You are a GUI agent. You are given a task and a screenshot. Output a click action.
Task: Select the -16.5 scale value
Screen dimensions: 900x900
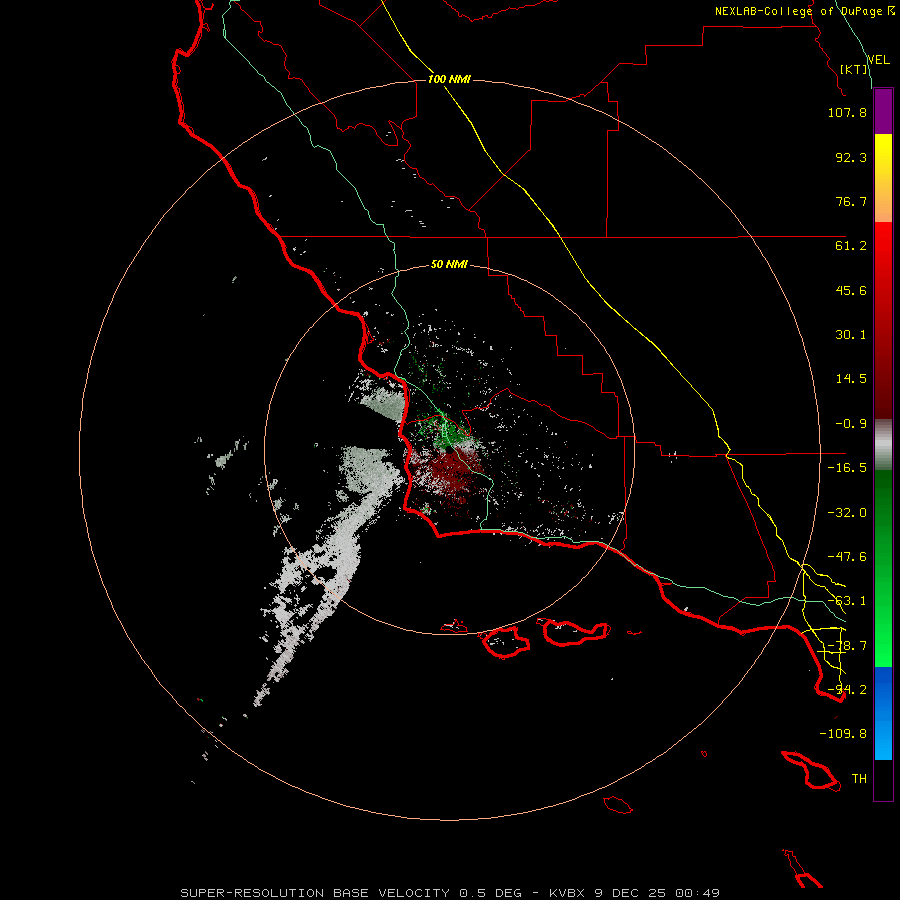[x=847, y=468]
